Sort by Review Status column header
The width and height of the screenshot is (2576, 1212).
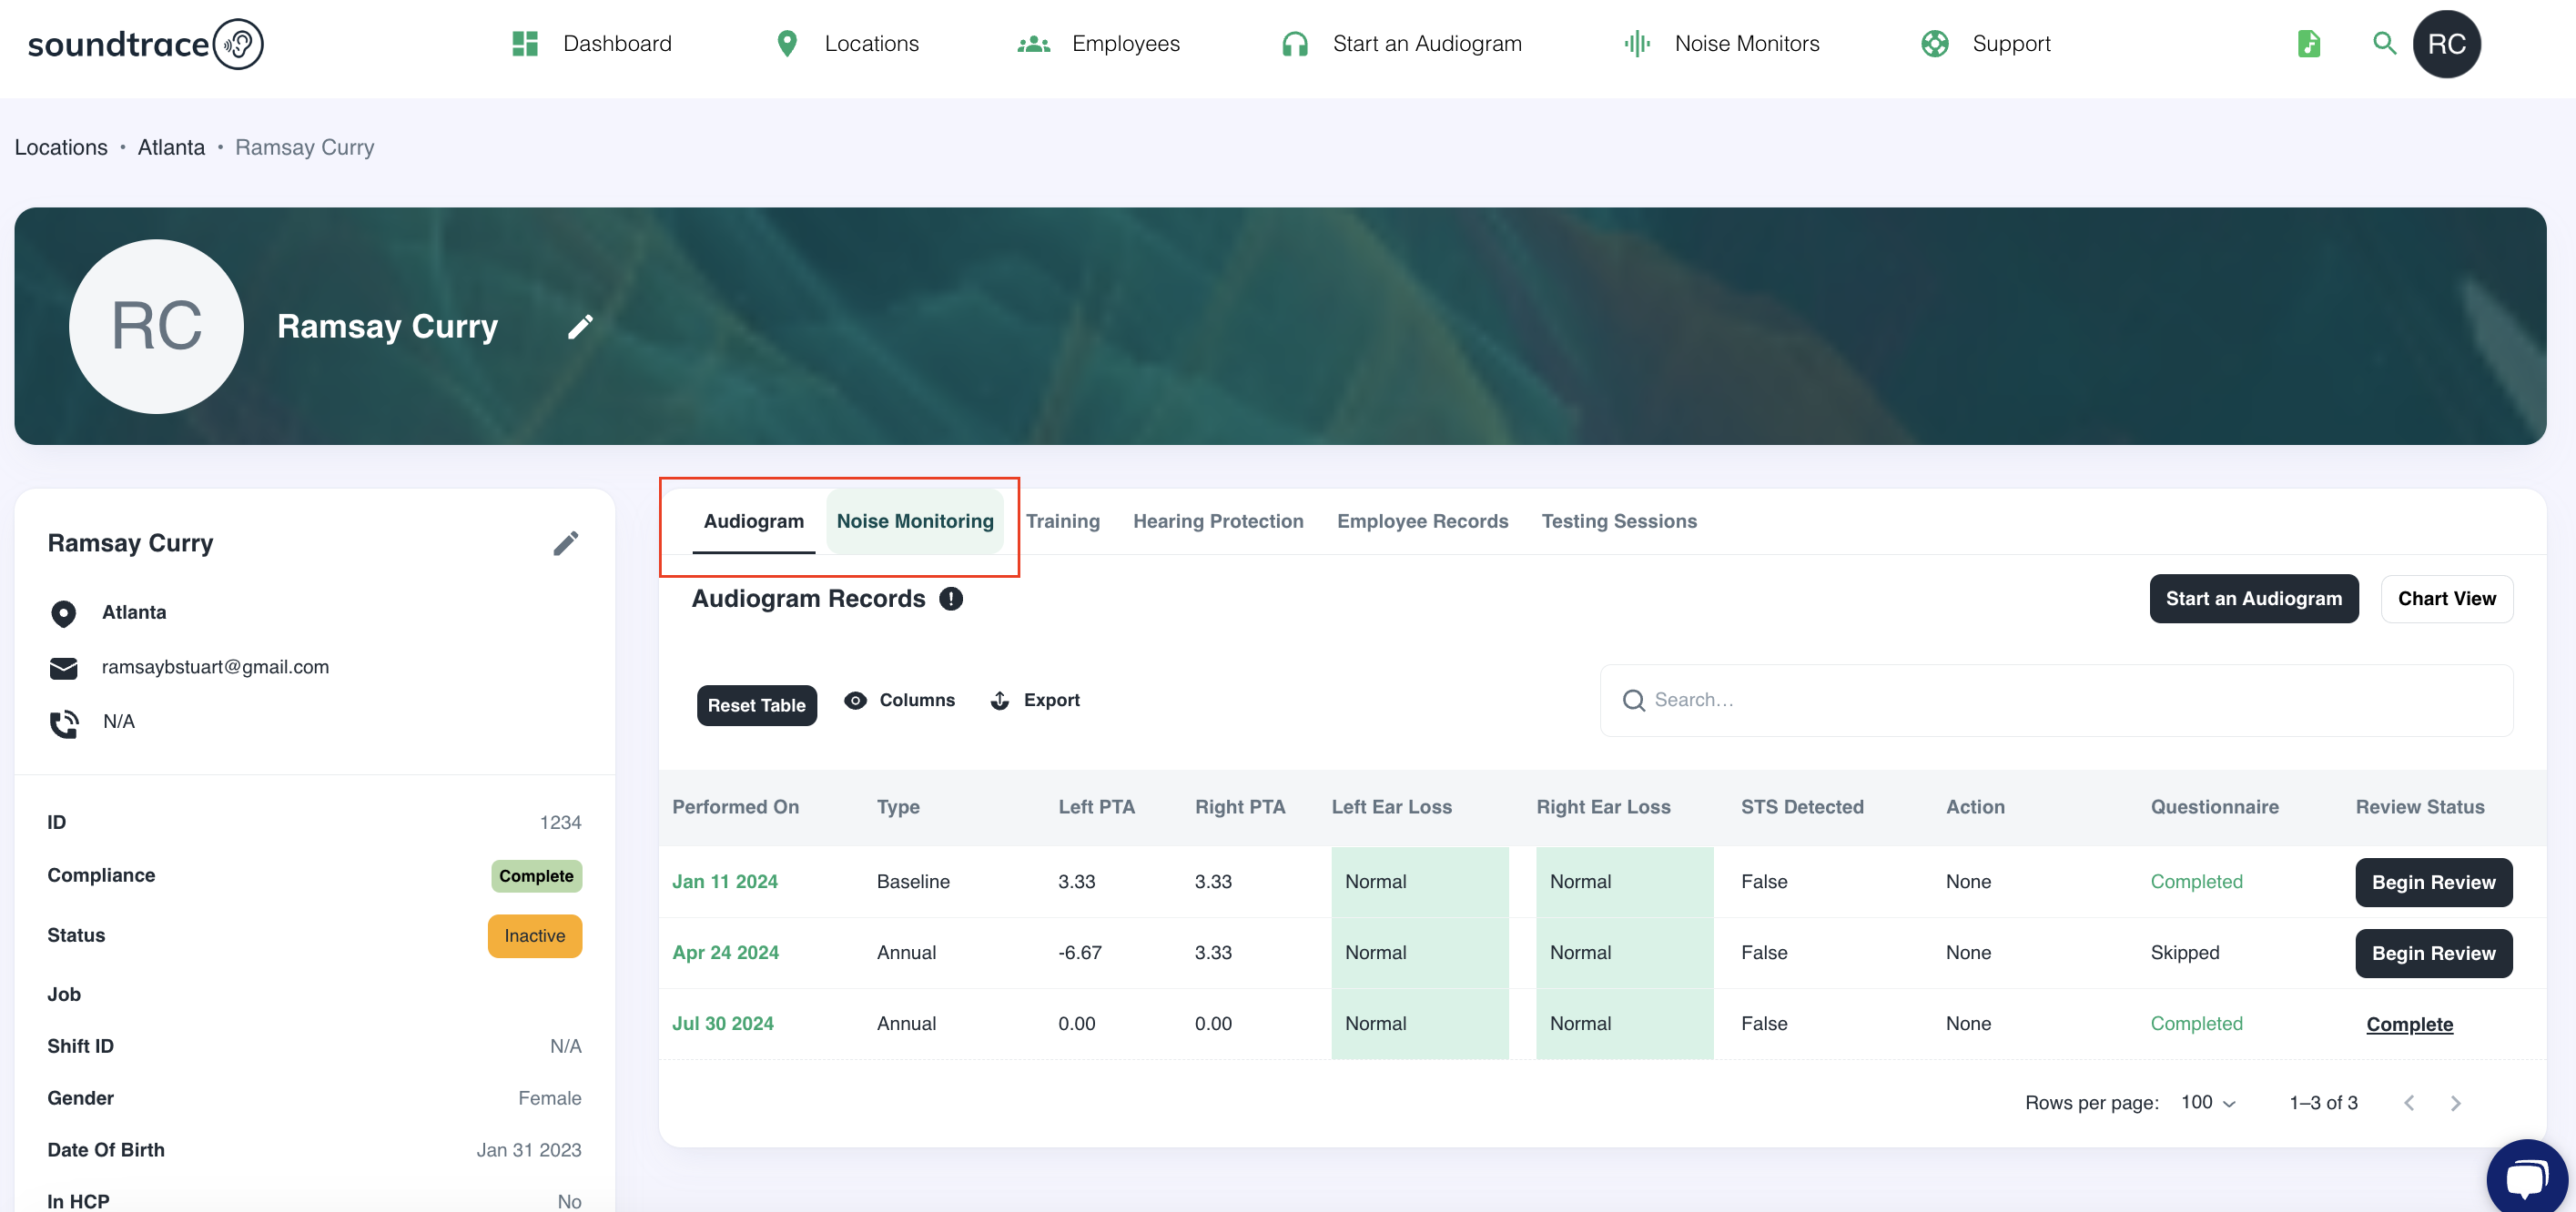pos(2419,807)
